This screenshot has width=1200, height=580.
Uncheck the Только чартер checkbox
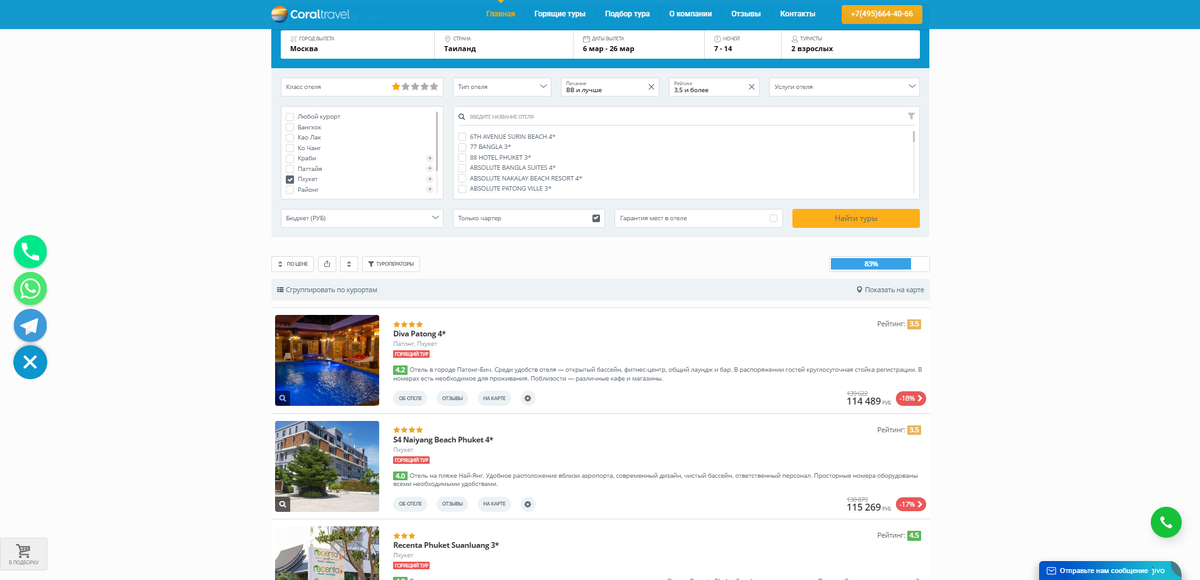coord(596,217)
